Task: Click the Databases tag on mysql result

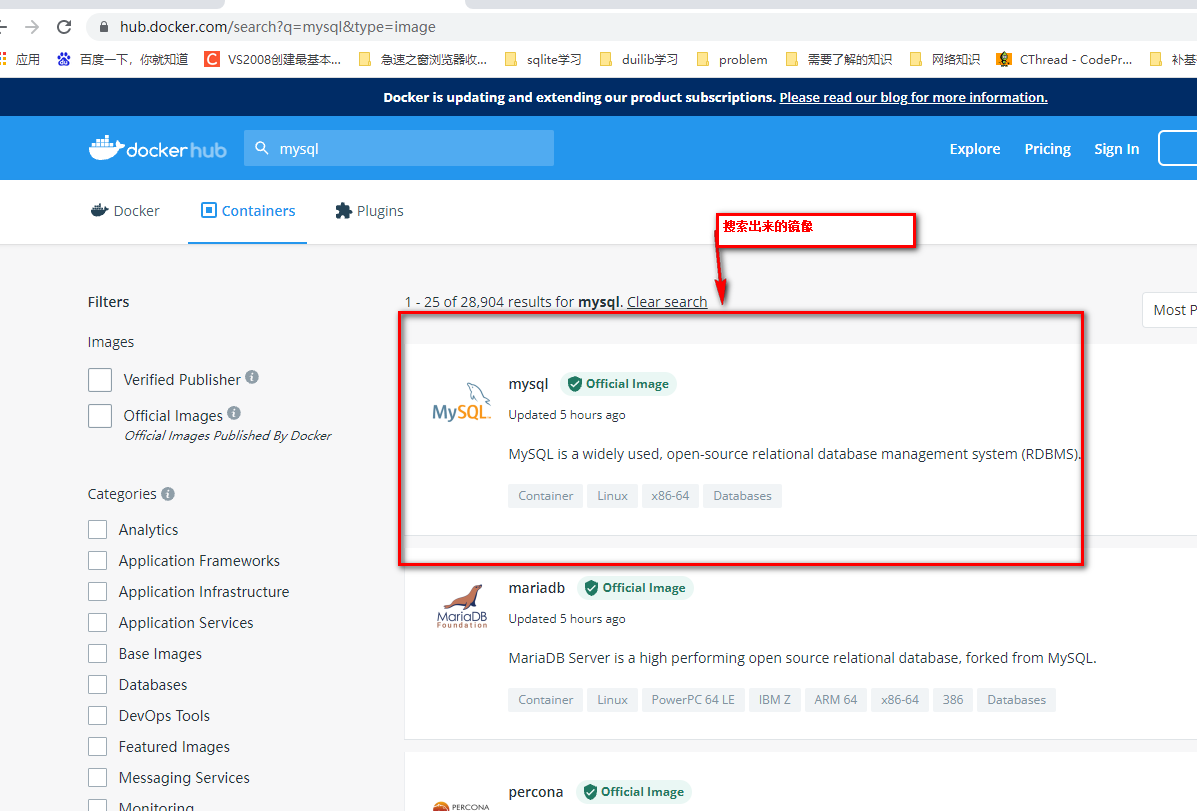Action: (742, 496)
